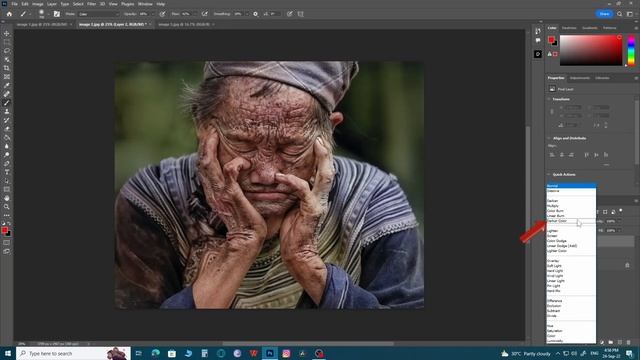The height and width of the screenshot is (360, 640).
Task: Select the Eyedropper tool
Action: pos(7,85)
